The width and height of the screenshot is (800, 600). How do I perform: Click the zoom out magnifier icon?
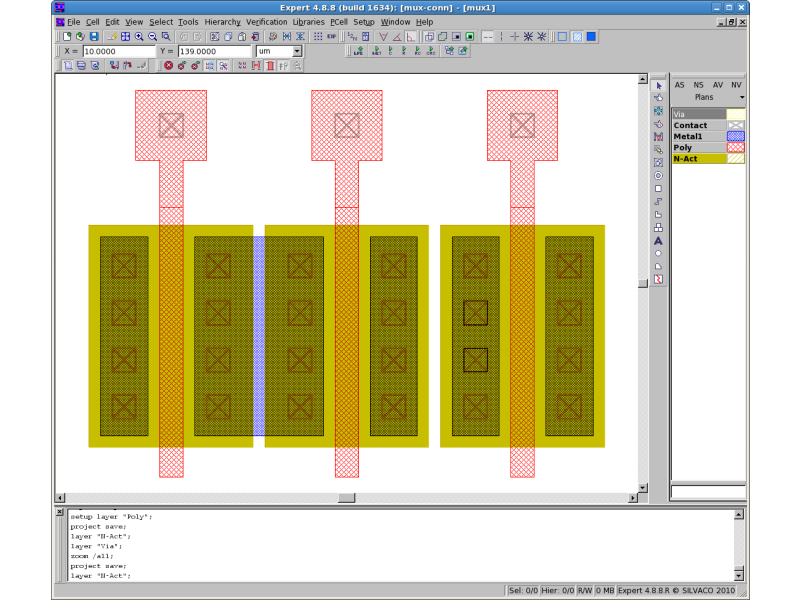pos(152,37)
